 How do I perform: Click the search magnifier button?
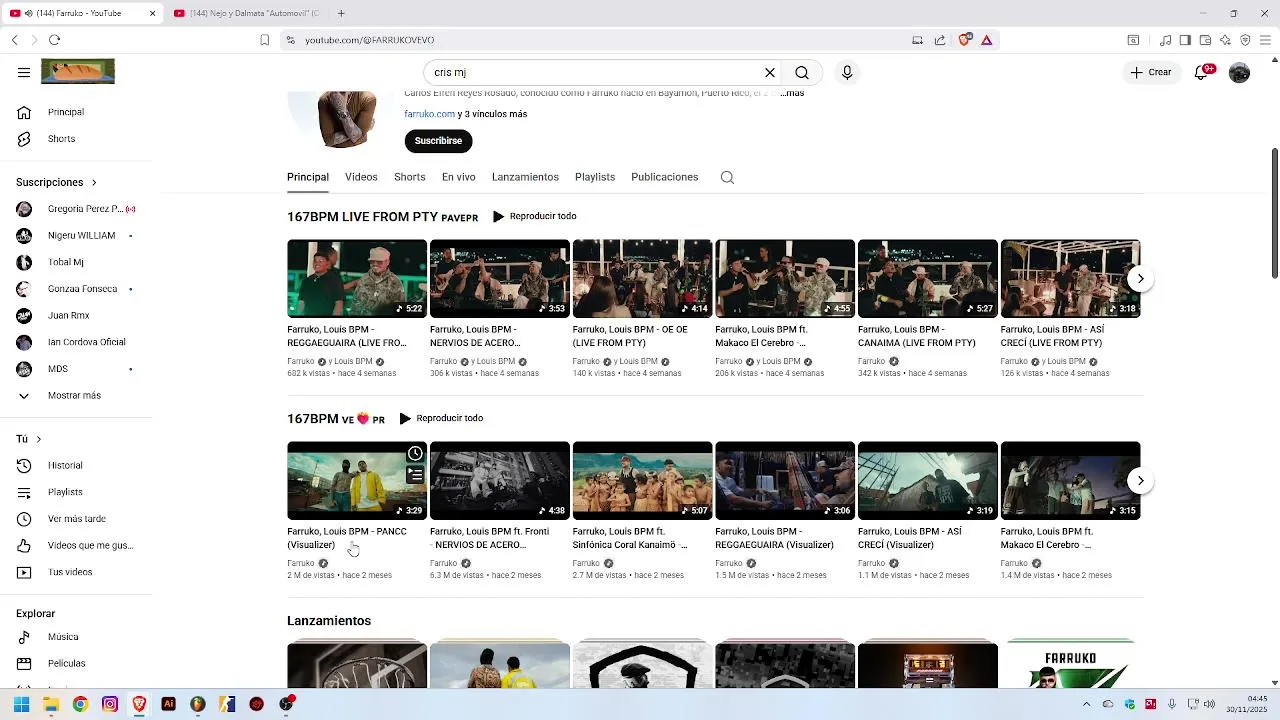[802, 72]
